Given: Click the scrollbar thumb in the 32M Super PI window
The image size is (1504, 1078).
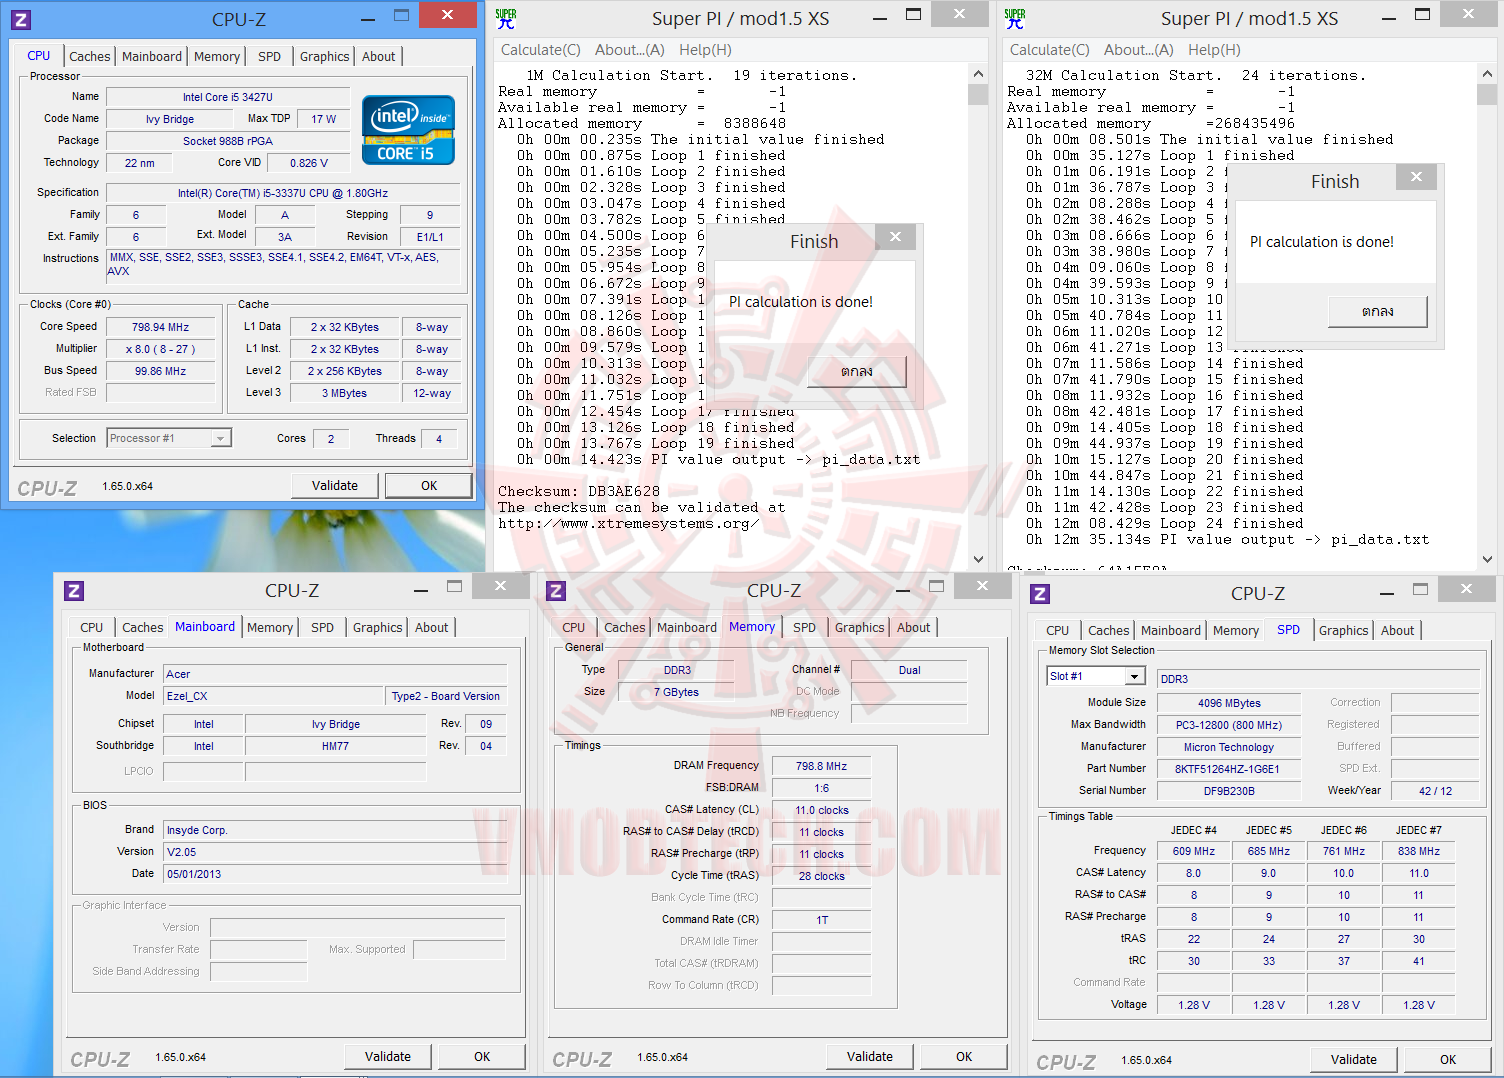Looking at the screenshot, I should coord(1487,95).
